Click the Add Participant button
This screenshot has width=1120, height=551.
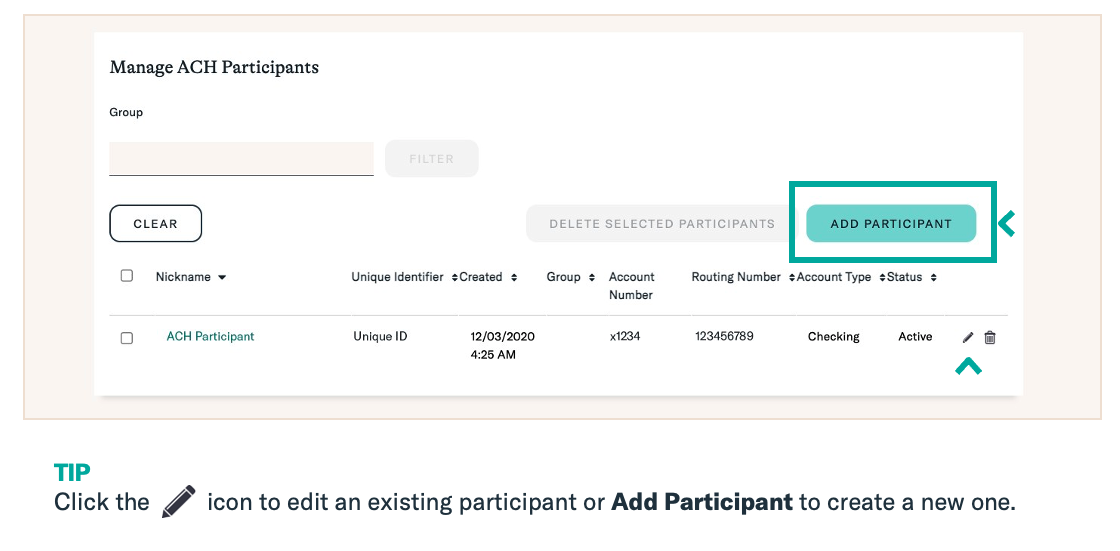click(x=891, y=224)
